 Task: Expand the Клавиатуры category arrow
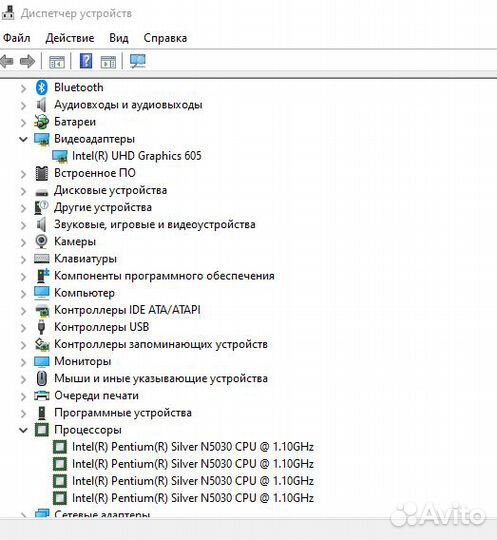pyautogui.click(x=23, y=259)
